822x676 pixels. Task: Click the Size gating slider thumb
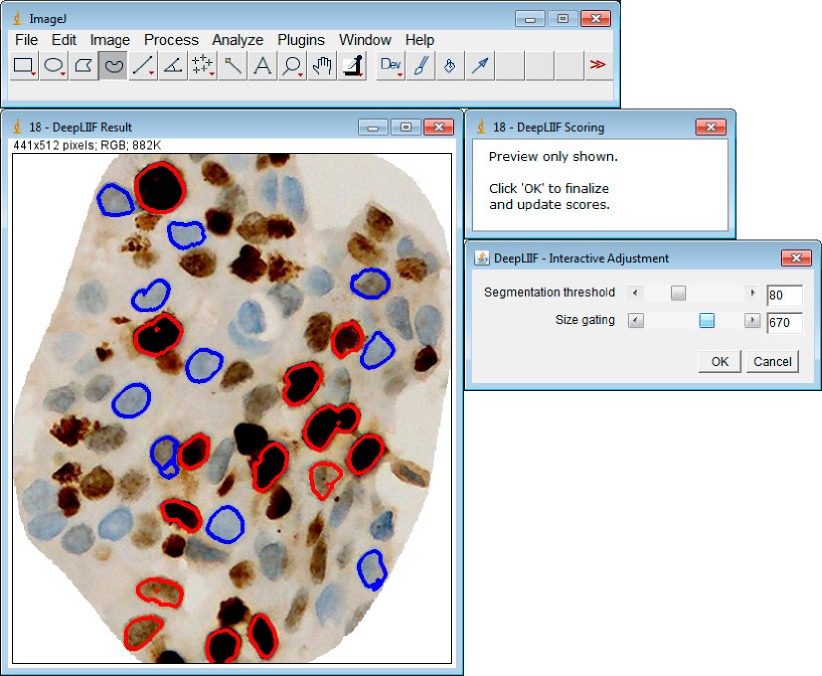(707, 321)
